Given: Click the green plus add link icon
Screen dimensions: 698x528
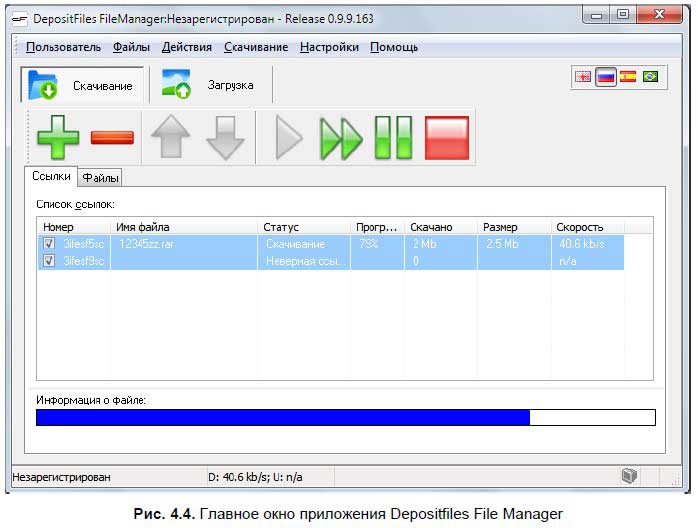Looking at the screenshot, I should 58,138.
